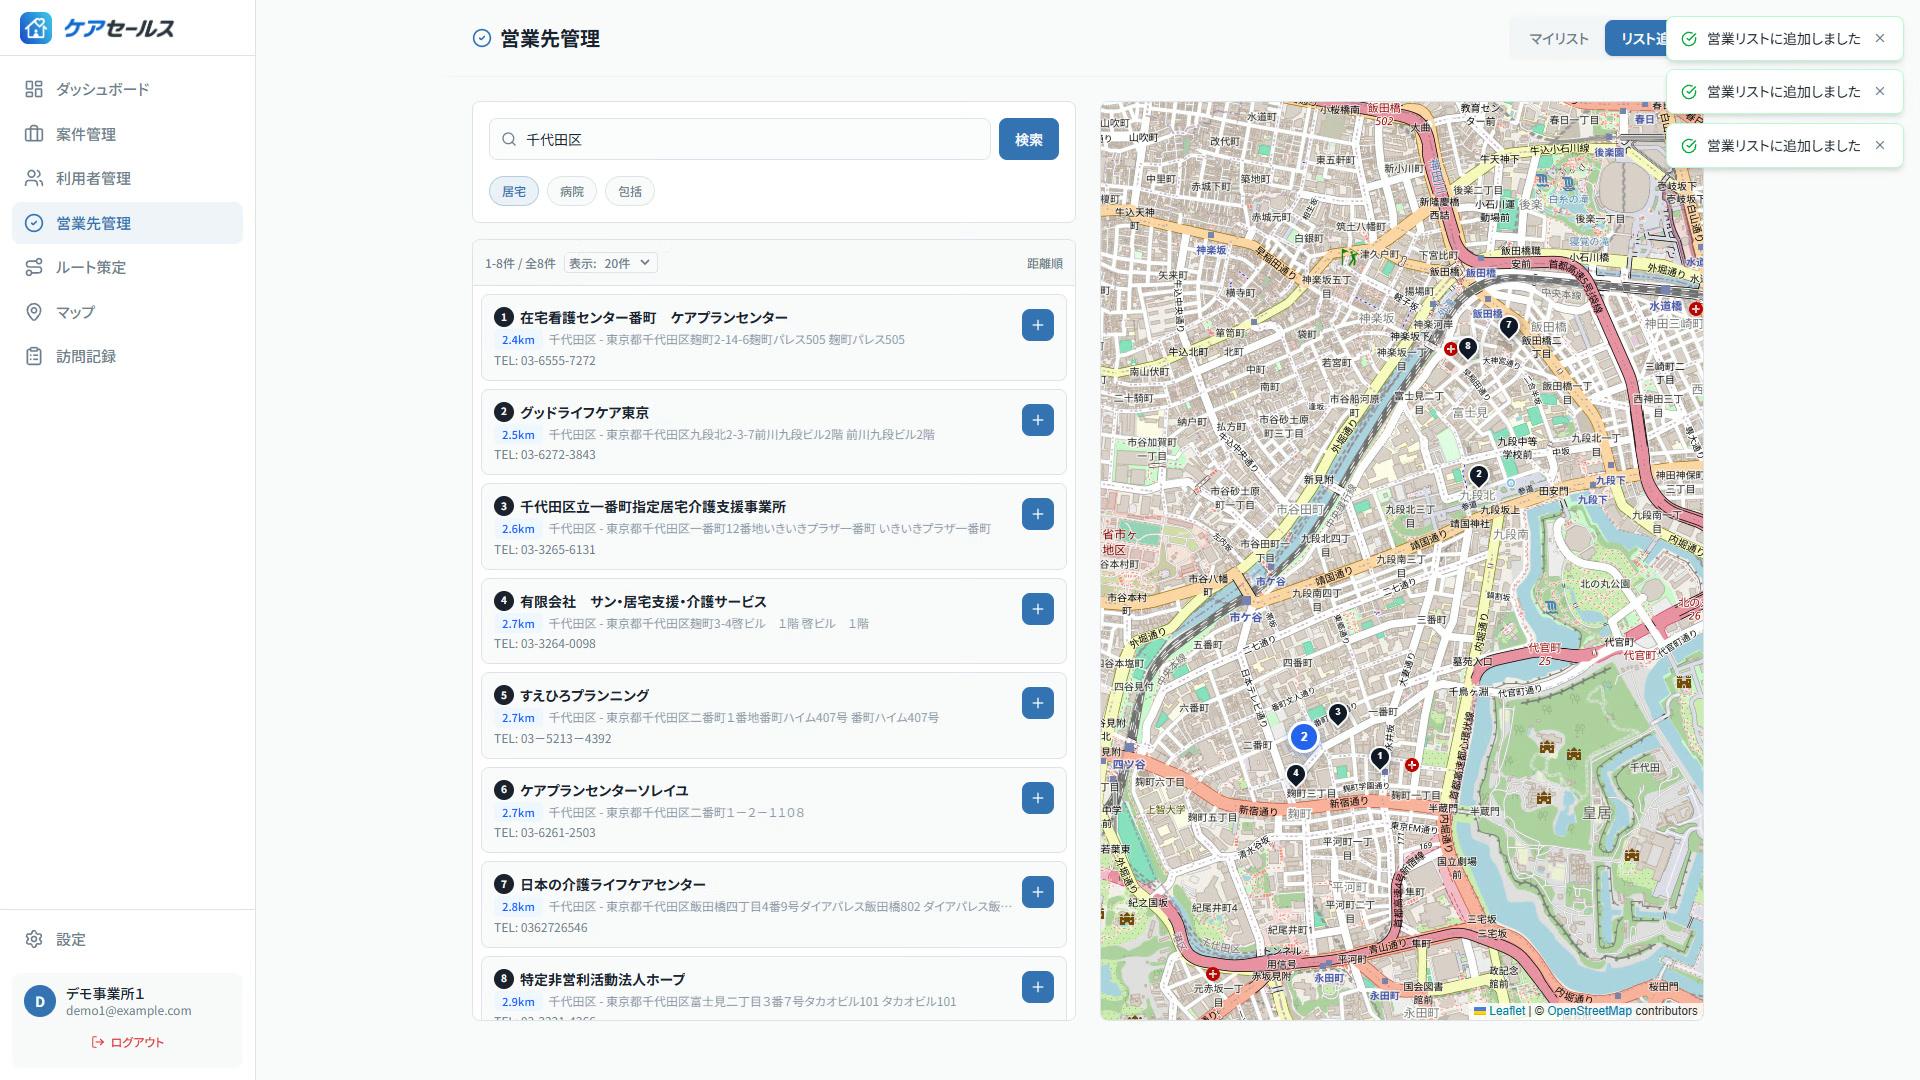Add グッドライフケア東京 with plus button
The image size is (1920, 1080).
[x=1038, y=420]
